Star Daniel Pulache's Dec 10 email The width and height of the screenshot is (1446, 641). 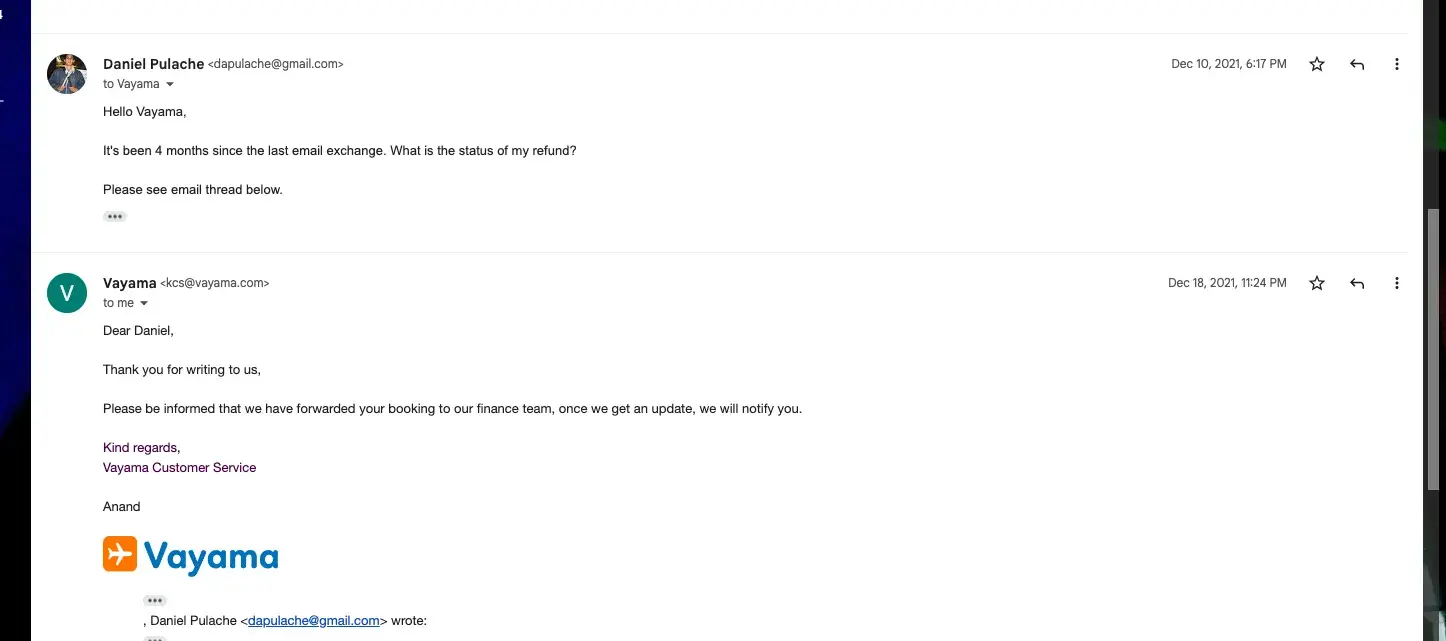pyautogui.click(x=1317, y=64)
